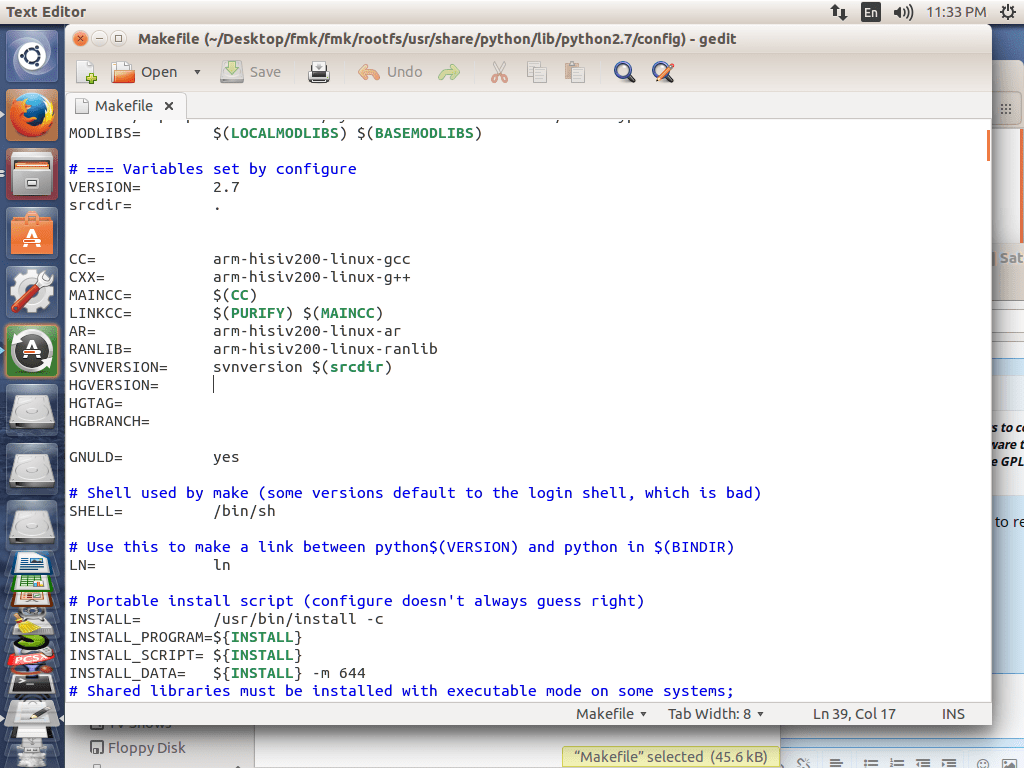
Task: Click the INS insert mode indicator
Action: point(953,714)
